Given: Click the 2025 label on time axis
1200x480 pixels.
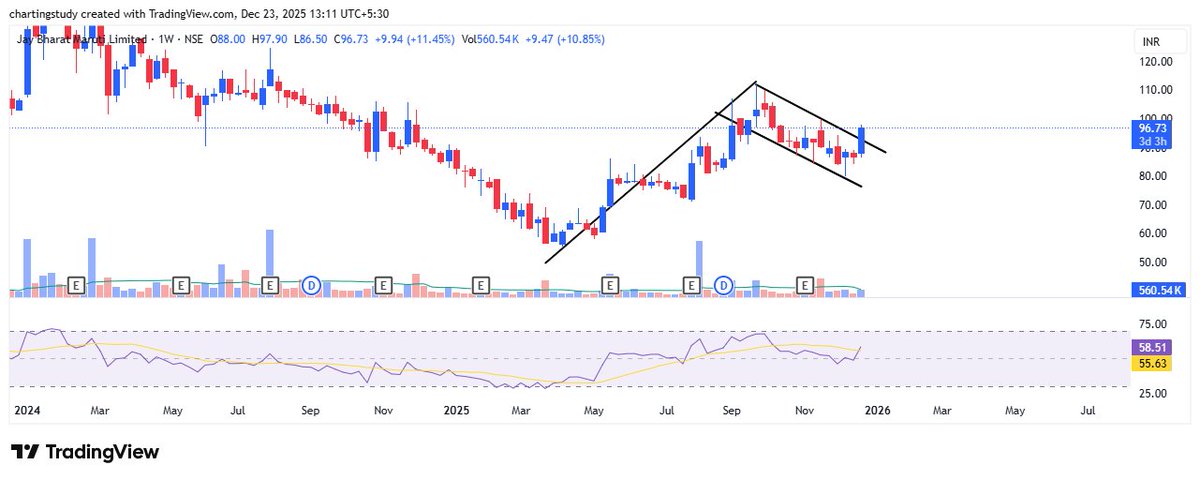Looking at the screenshot, I should click(456, 410).
